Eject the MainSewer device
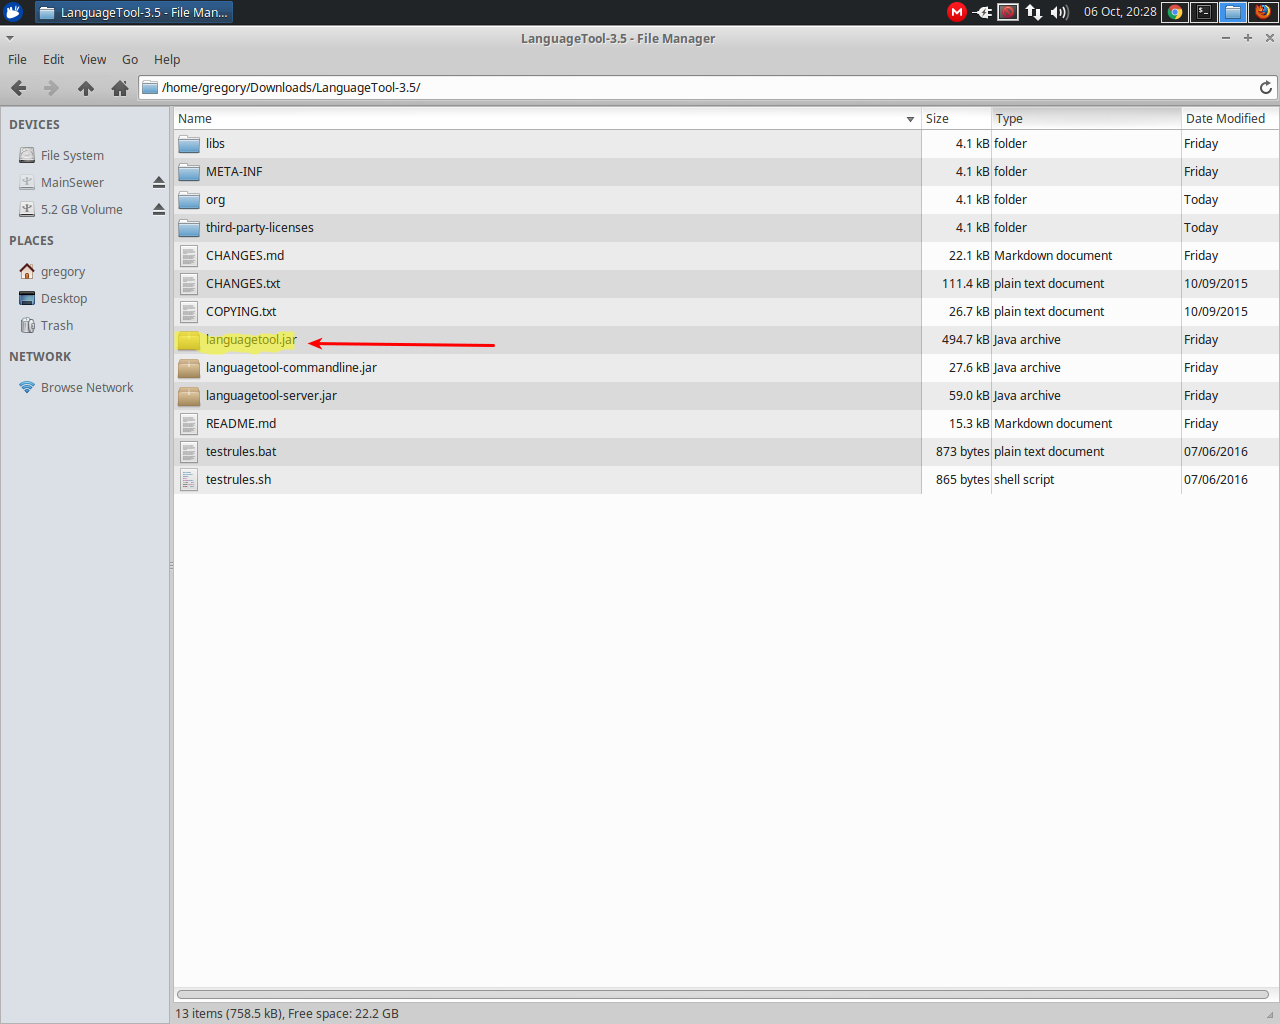The image size is (1280, 1024). pyautogui.click(x=158, y=182)
